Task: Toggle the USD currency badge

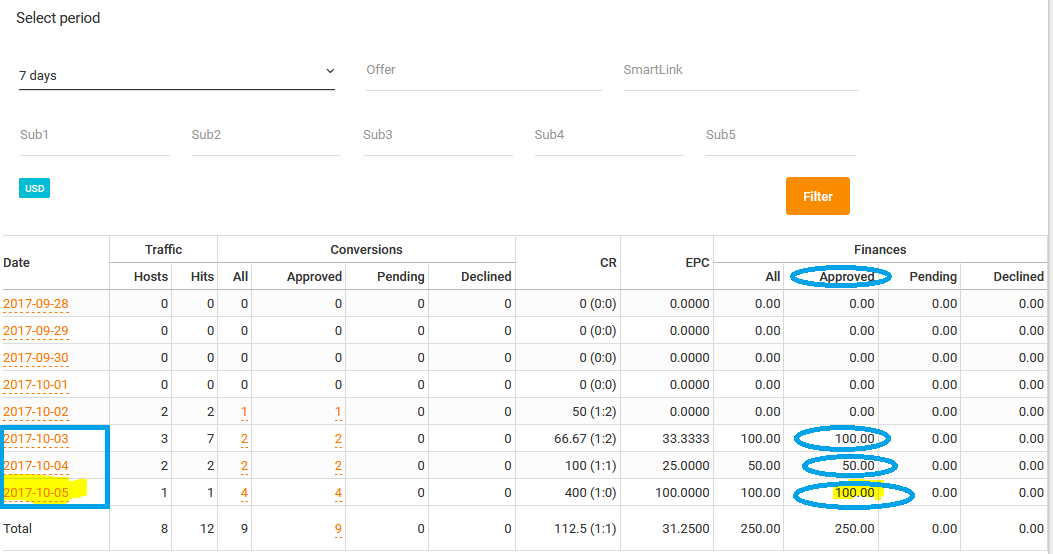Action: coord(34,189)
